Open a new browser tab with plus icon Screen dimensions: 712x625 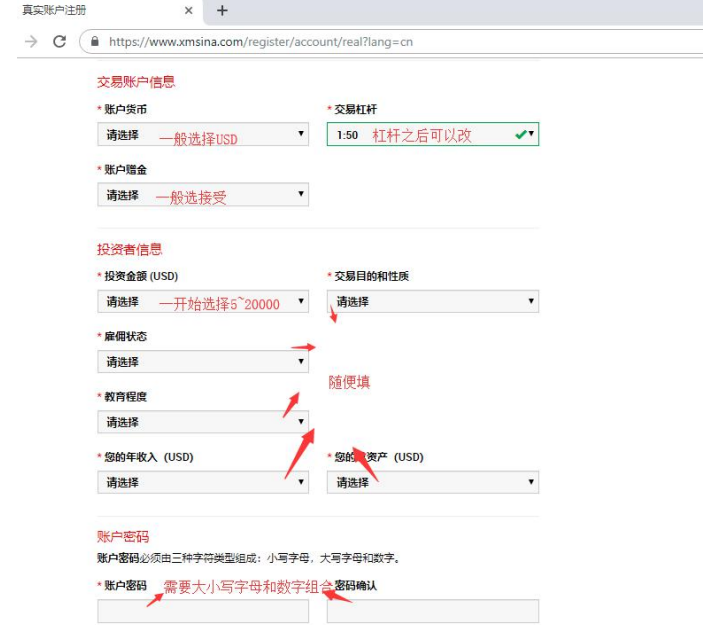tap(222, 11)
